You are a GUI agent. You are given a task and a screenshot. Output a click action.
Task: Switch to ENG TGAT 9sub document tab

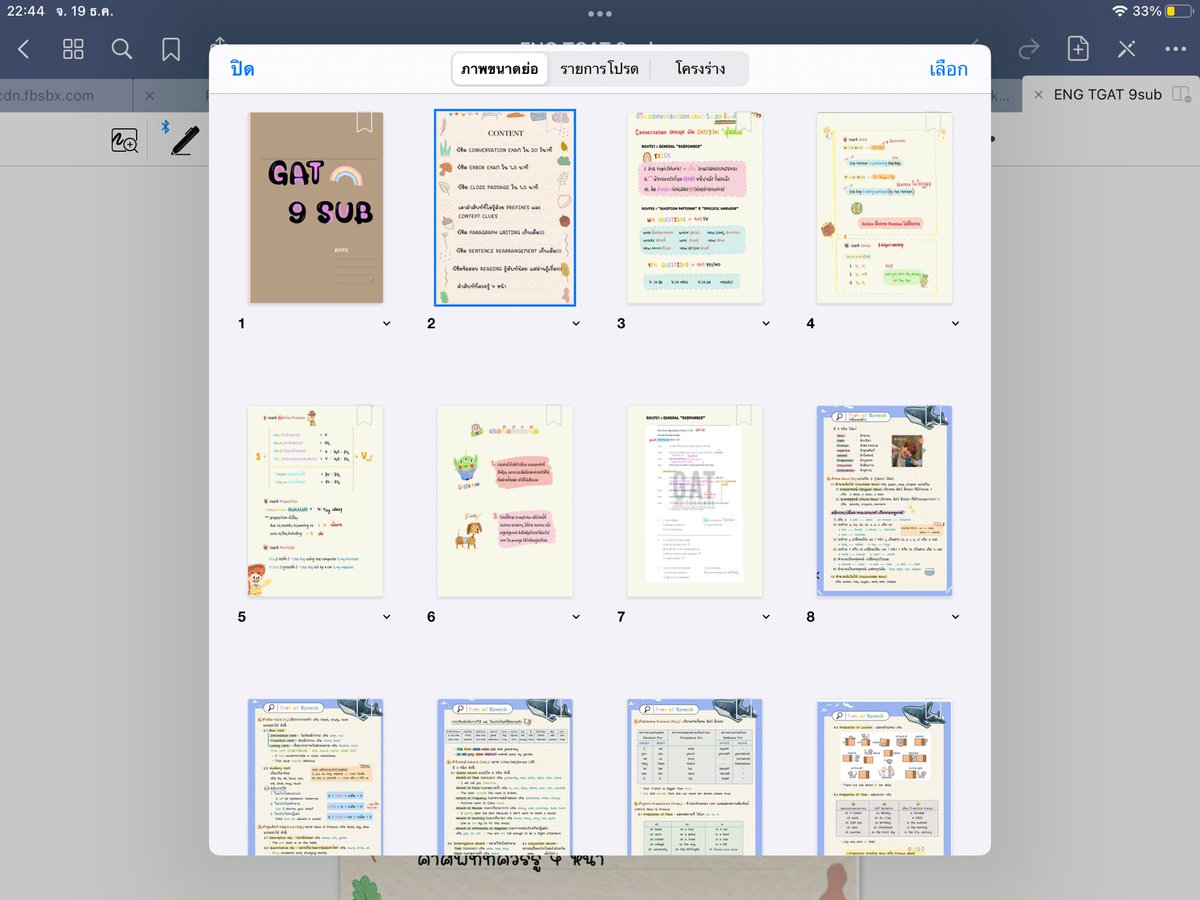(1109, 95)
